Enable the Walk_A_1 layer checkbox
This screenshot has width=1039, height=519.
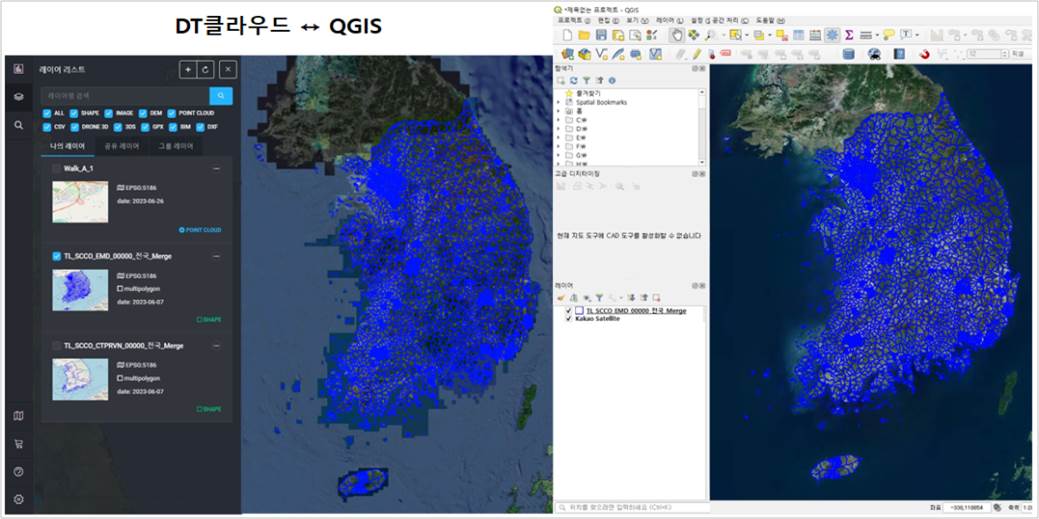pyautogui.click(x=57, y=169)
